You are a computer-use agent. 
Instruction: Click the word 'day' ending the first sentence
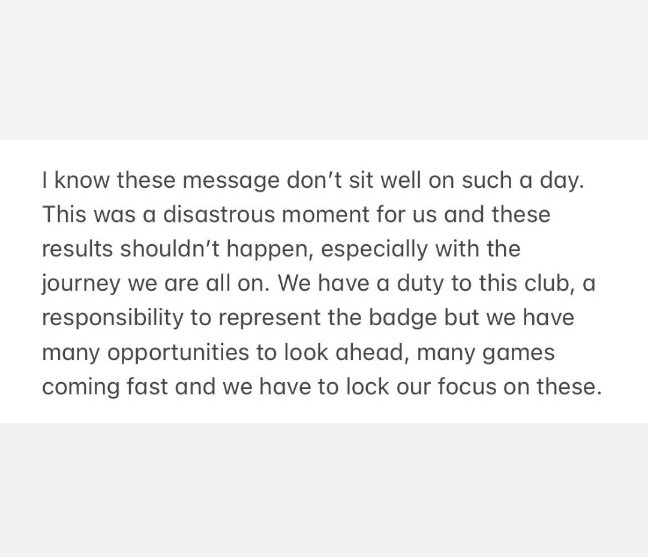[x=562, y=182]
